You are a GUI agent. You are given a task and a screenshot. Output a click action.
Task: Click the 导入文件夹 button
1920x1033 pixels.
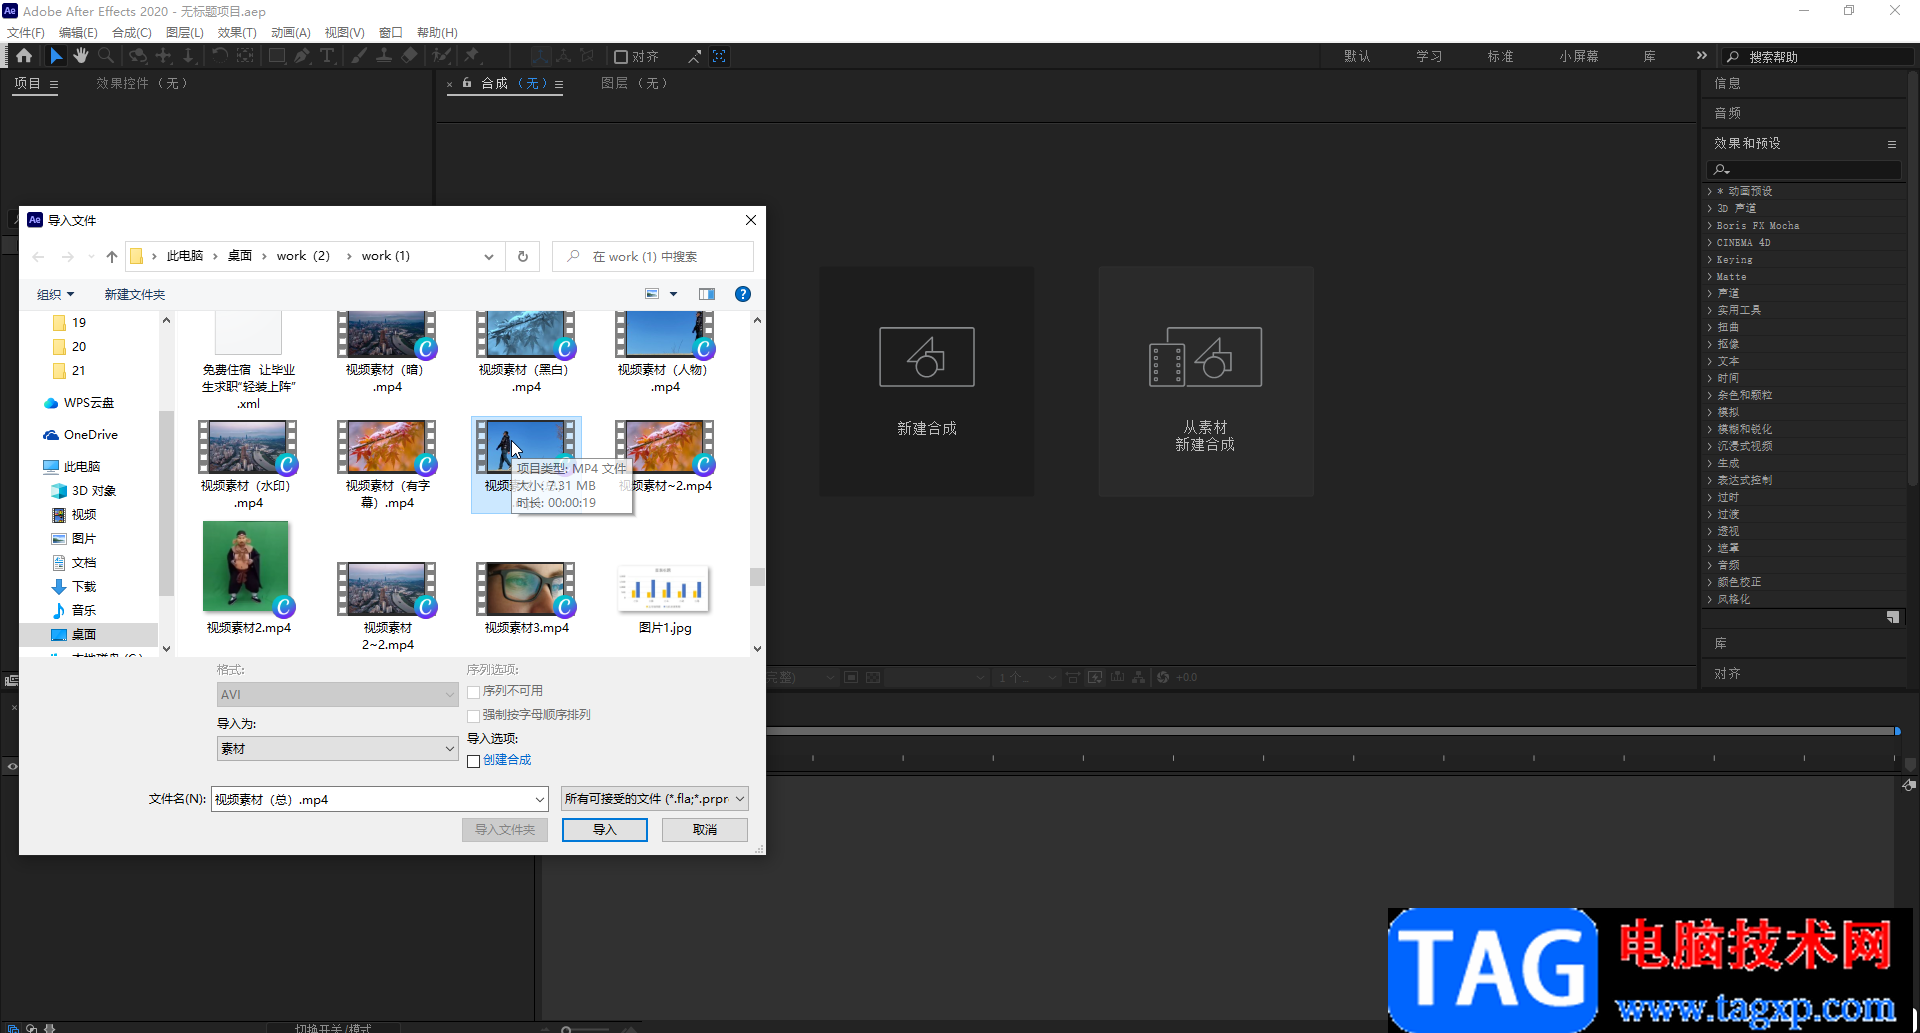[x=504, y=830]
